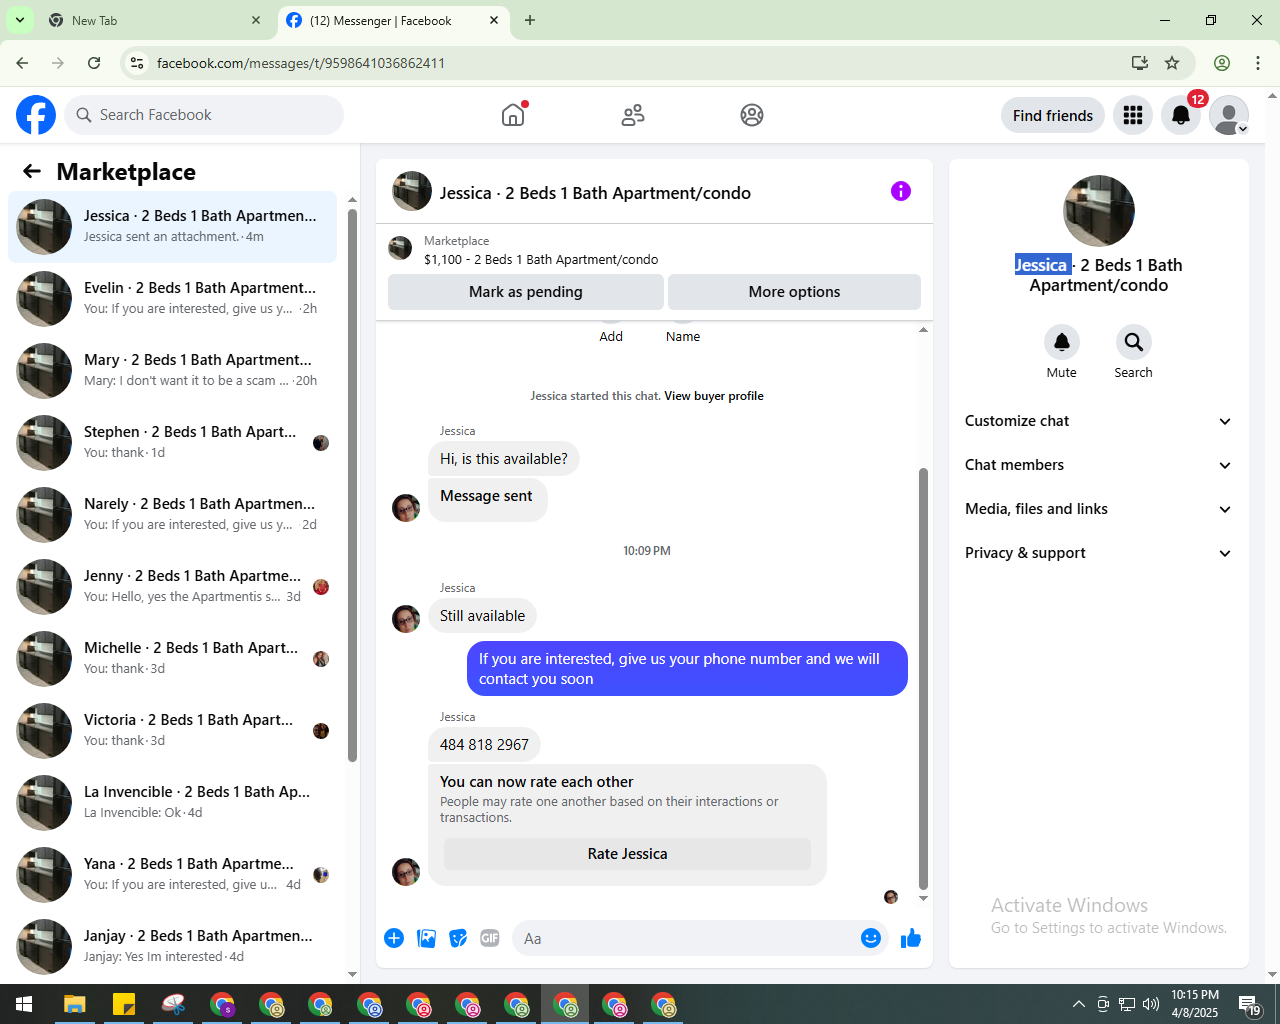This screenshot has width=1280, height=1024.
Task: Open the Windows notification center
Action: (1250, 1004)
